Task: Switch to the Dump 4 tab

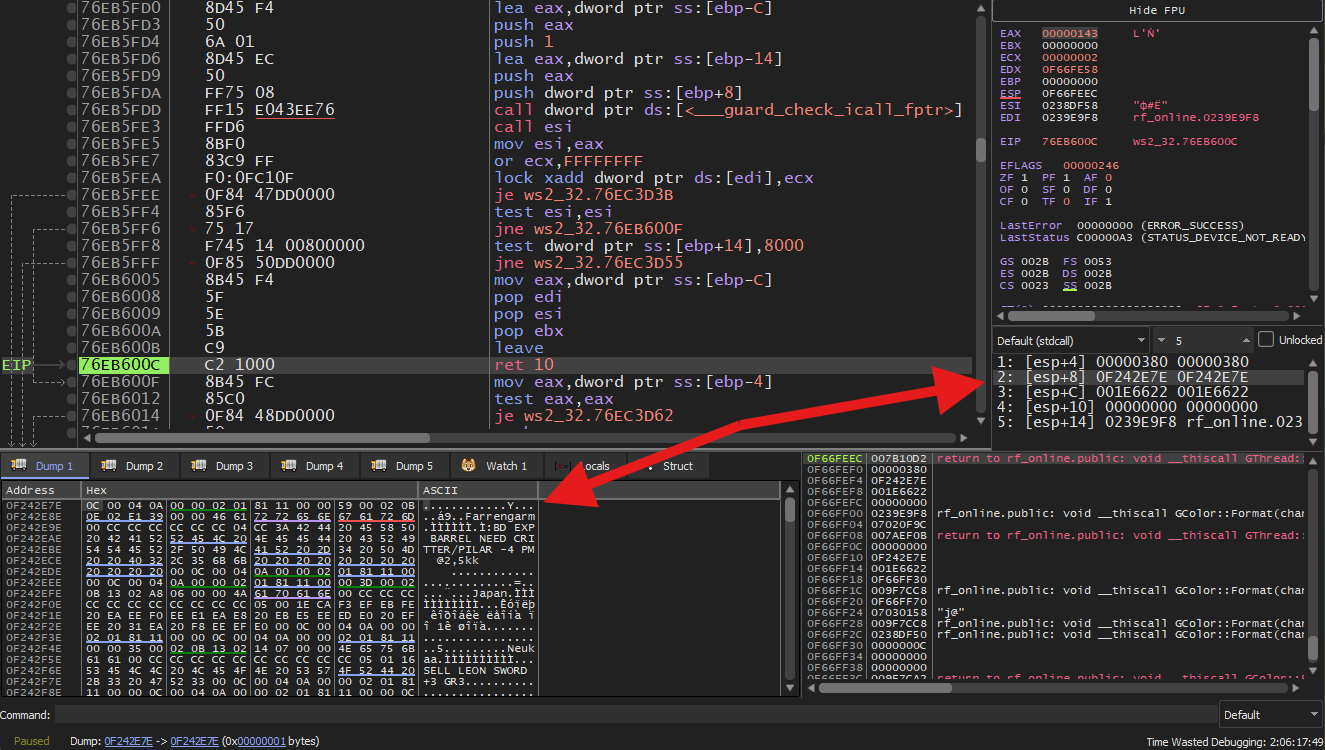Action: tap(317, 466)
